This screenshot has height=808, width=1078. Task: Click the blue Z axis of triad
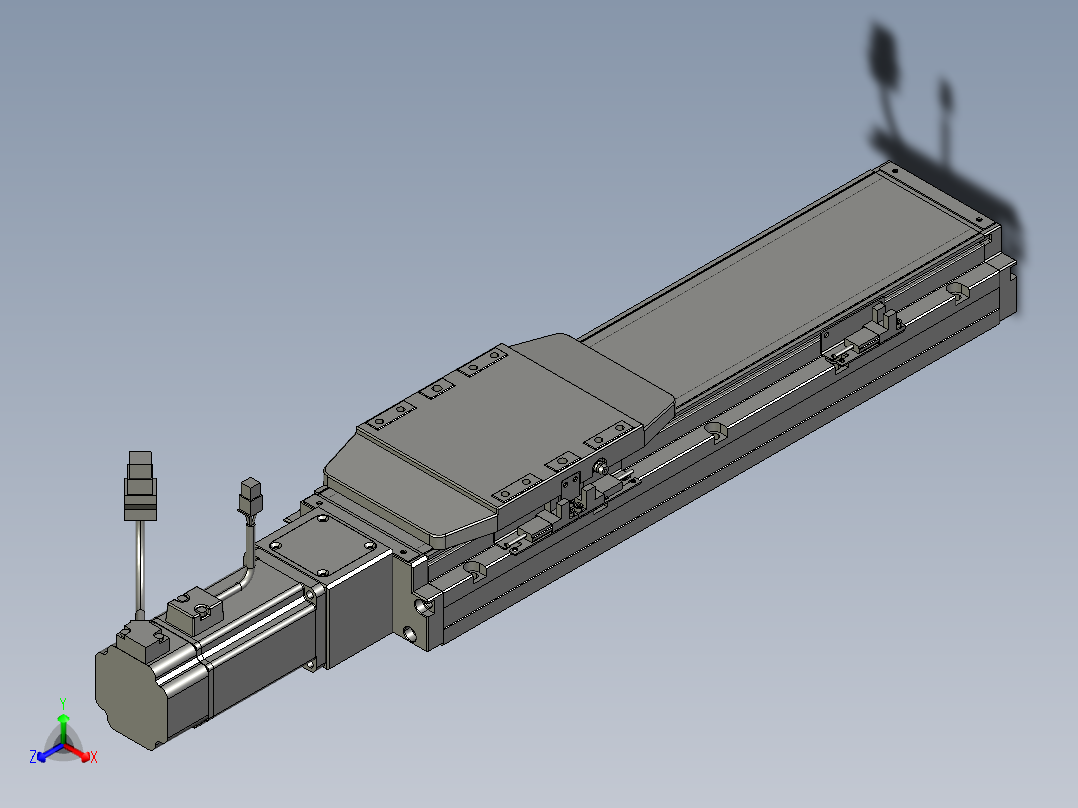(50, 752)
